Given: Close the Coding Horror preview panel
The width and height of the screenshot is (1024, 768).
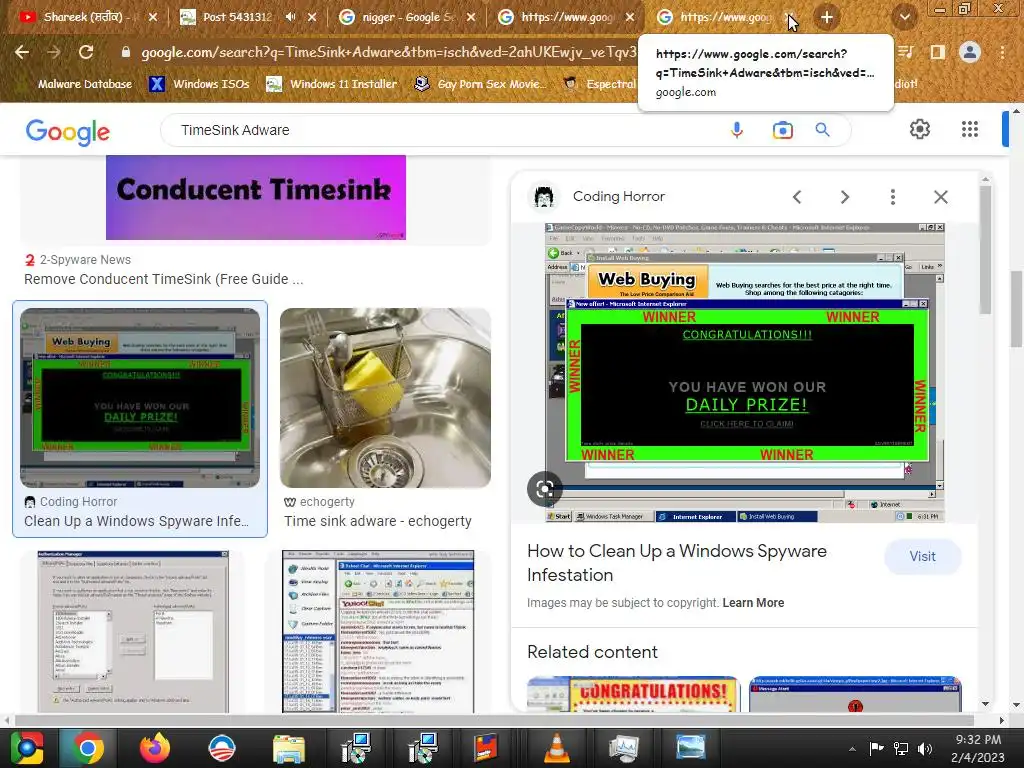Looking at the screenshot, I should point(940,197).
